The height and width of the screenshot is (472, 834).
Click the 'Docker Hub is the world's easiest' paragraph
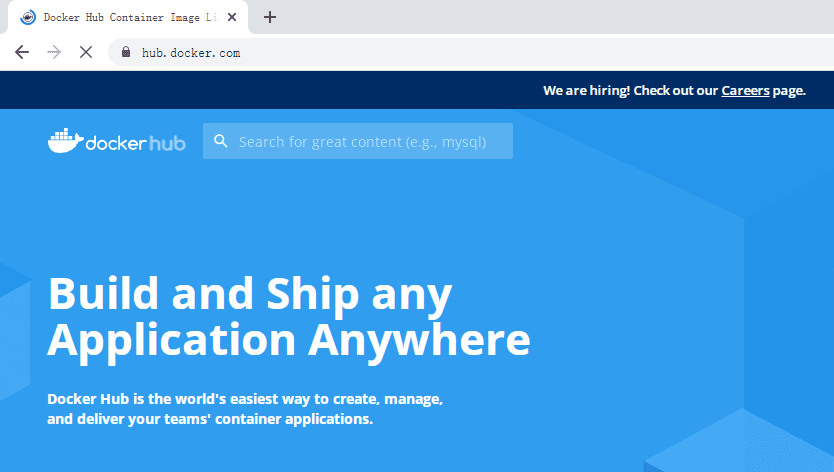point(245,409)
